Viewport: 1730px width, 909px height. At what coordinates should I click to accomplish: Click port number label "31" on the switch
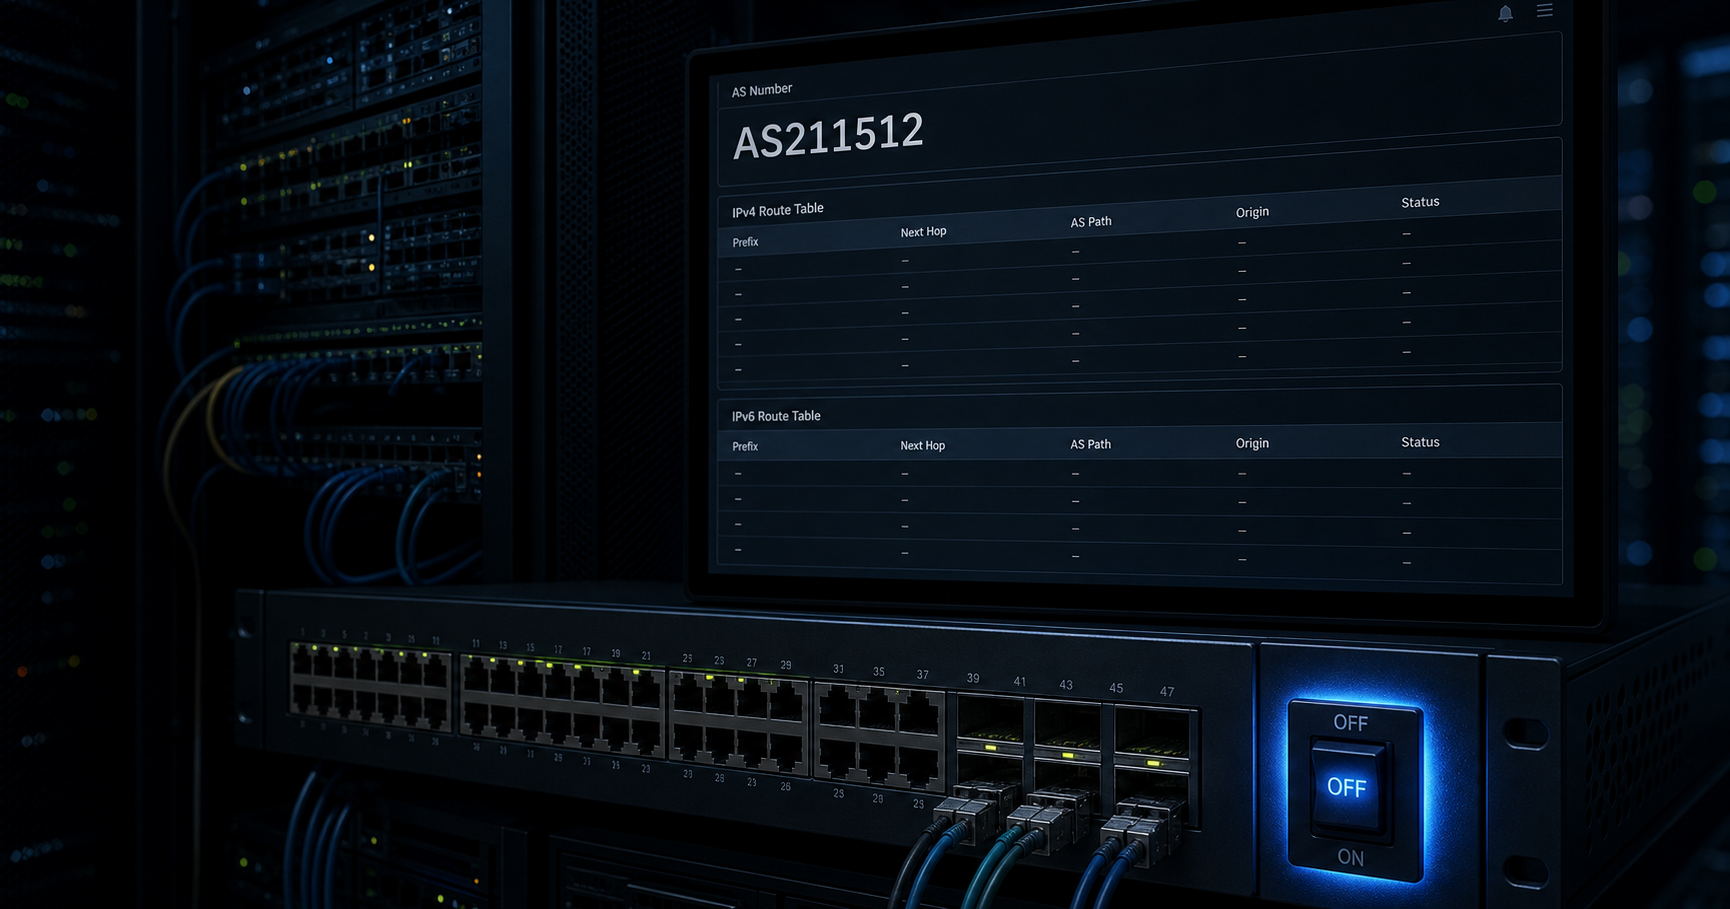tap(838, 669)
